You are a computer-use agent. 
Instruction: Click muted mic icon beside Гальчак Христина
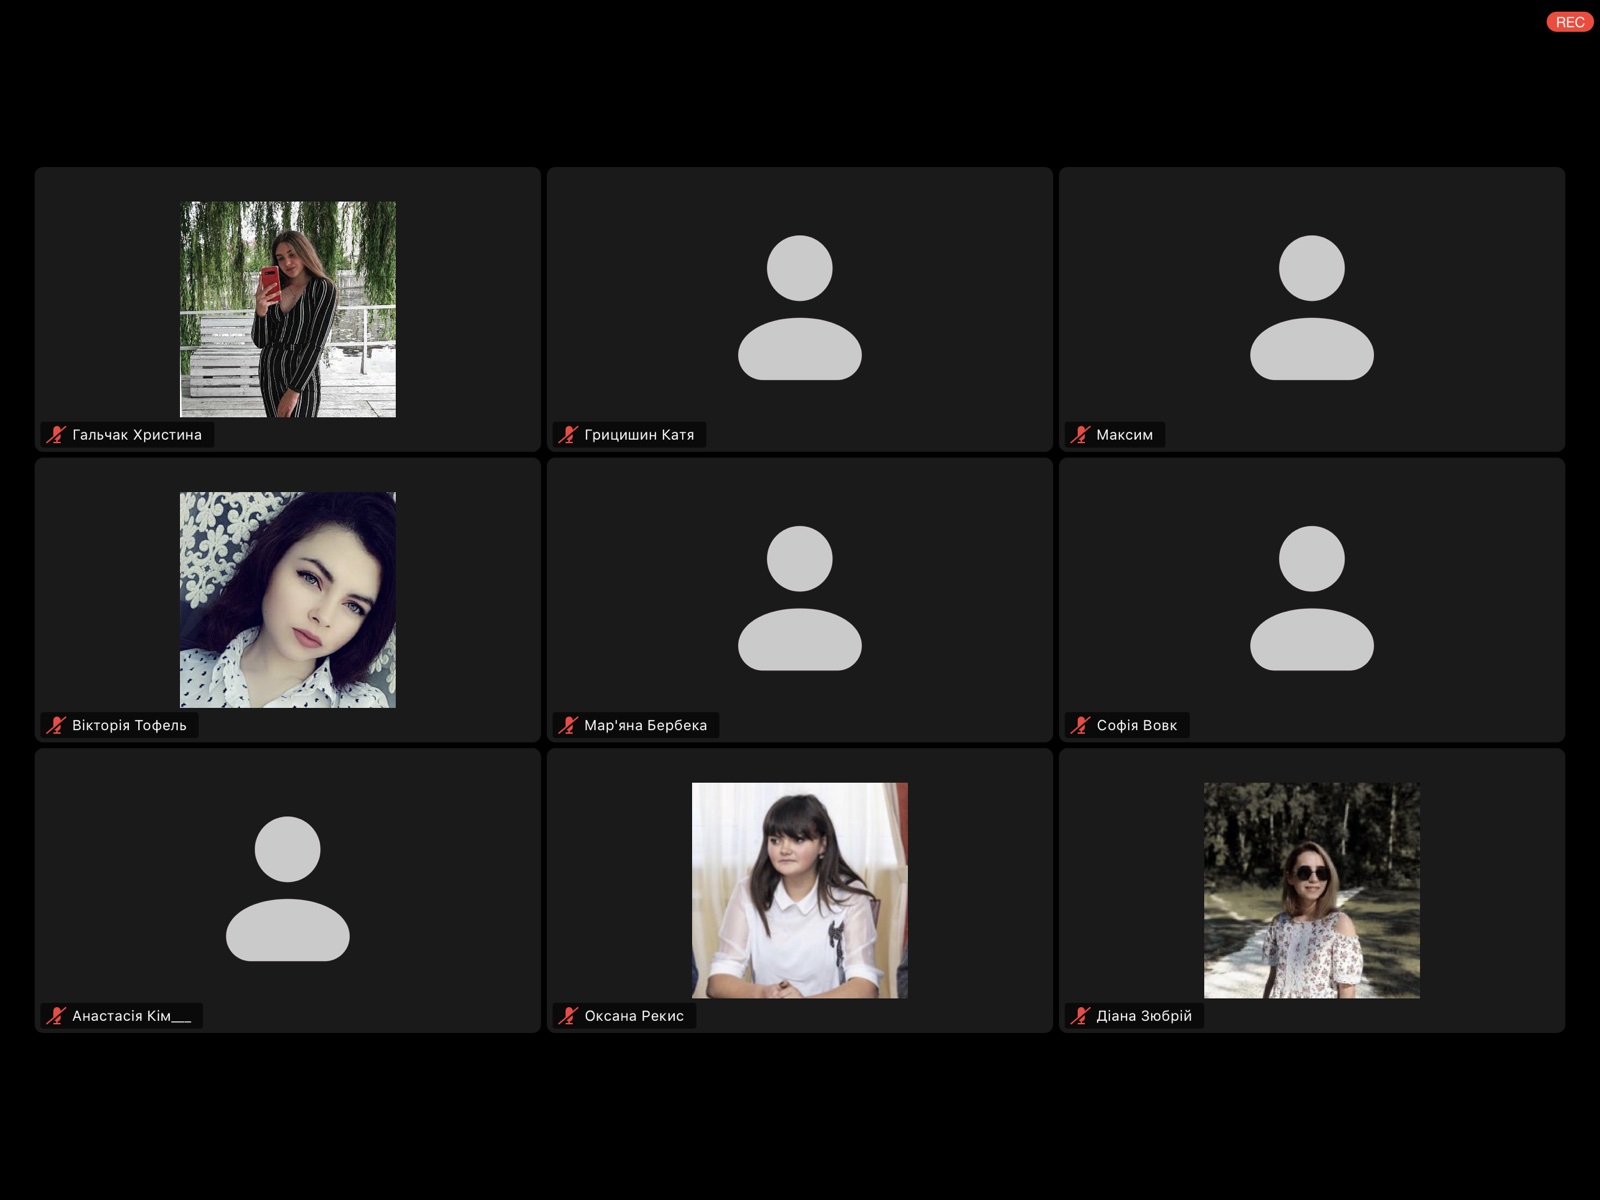tap(56, 435)
